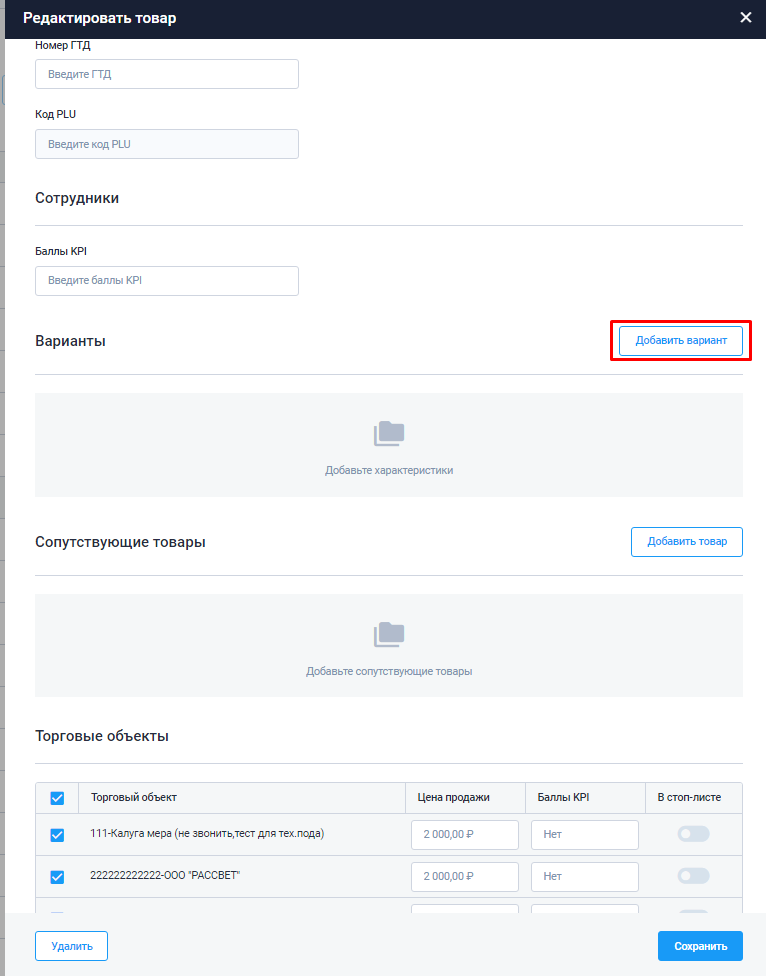Click folder icon in Варианты empty area
Screen dimensions: 766x976
coord(389,433)
